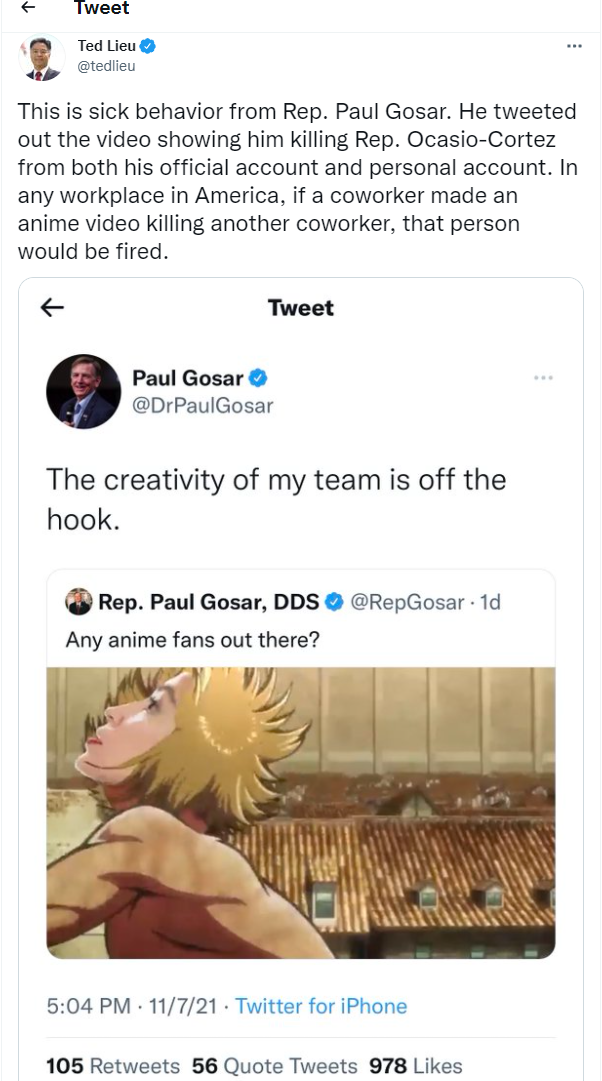View the 105 Retweets list
This screenshot has height=1081, width=602.
[x=113, y=1066]
